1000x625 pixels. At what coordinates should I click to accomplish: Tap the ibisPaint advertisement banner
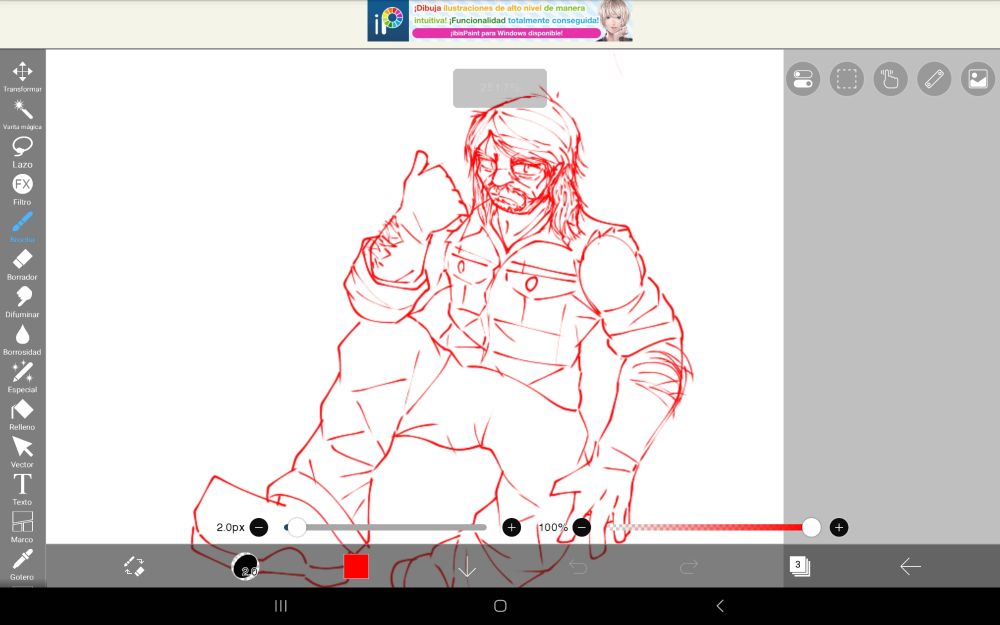[500, 21]
